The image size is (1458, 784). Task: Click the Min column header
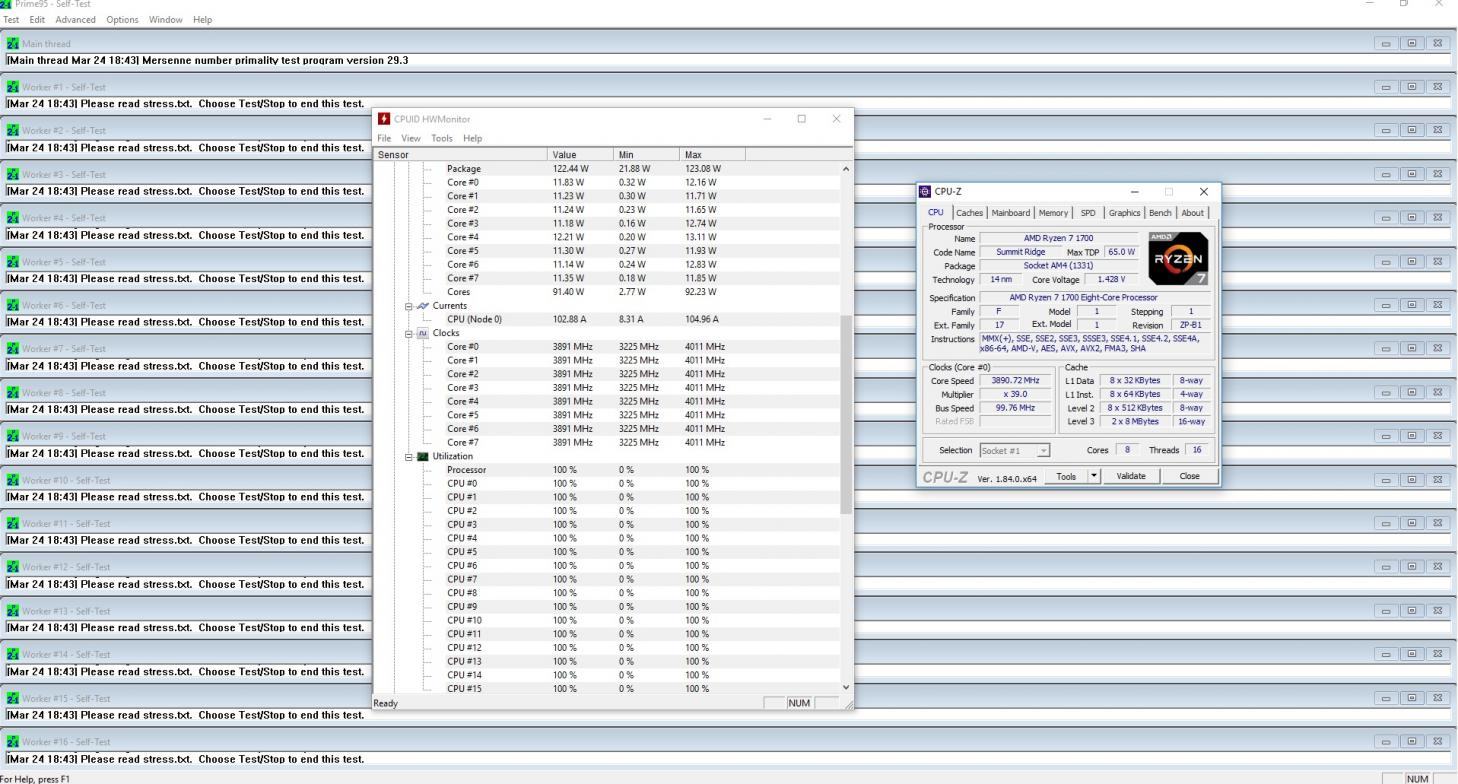tap(647, 155)
